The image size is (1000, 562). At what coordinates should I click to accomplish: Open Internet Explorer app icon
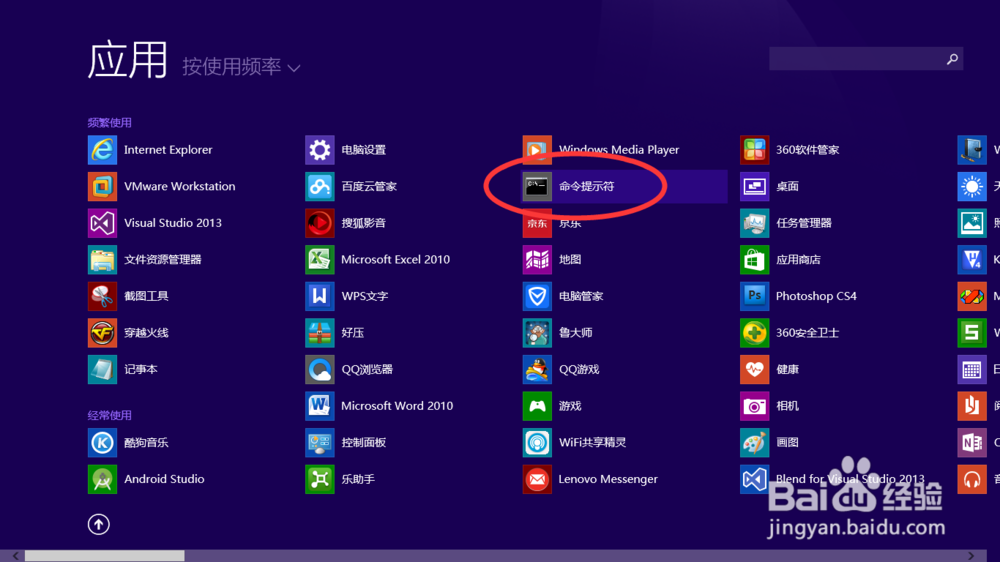[x=102, y=150]
